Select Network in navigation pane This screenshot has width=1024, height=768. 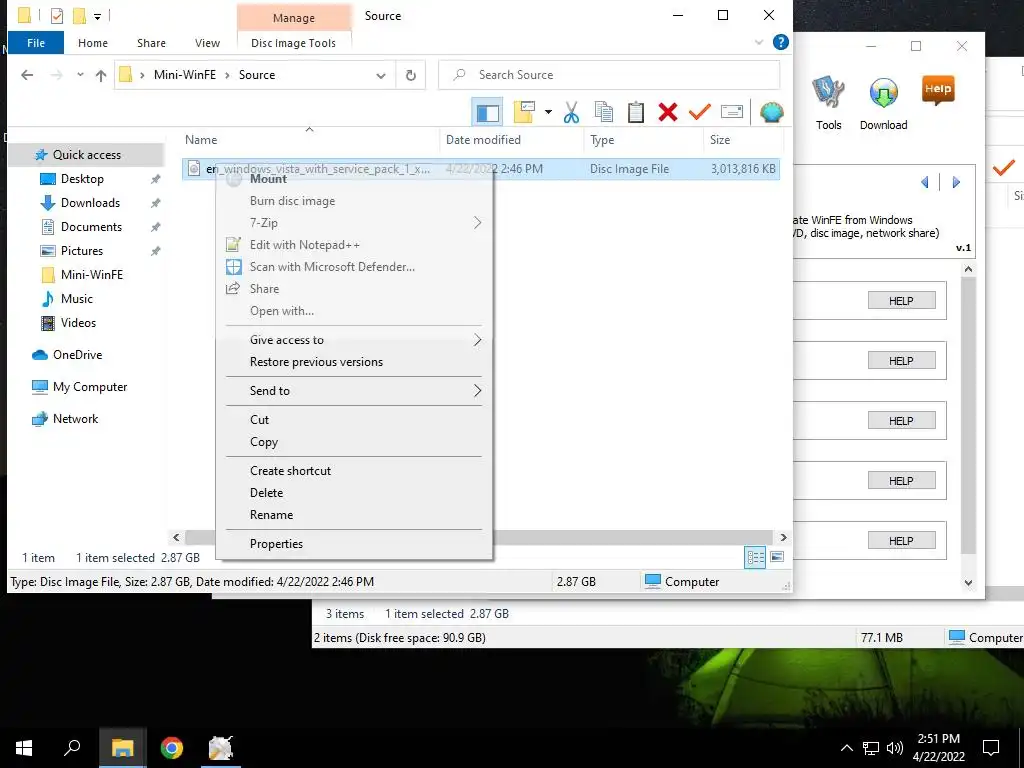coord(75,419)
